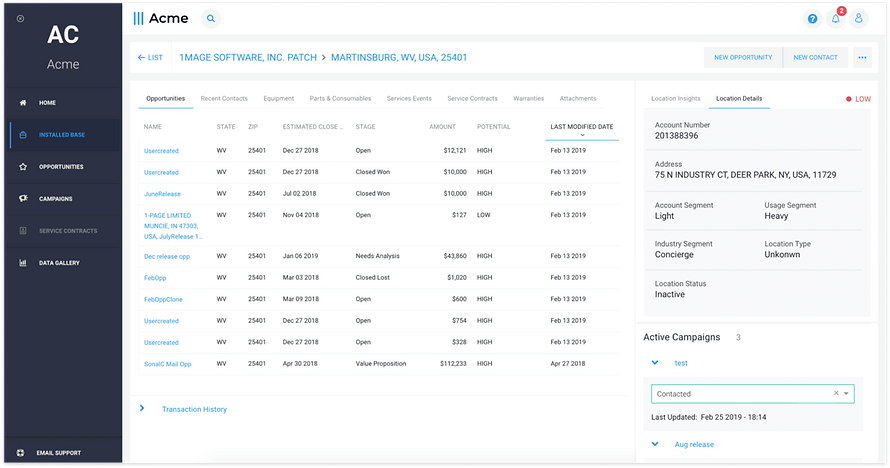Open the Contacted status dropdown arrow
890x468 pixels.
click(x=846, y=394)
